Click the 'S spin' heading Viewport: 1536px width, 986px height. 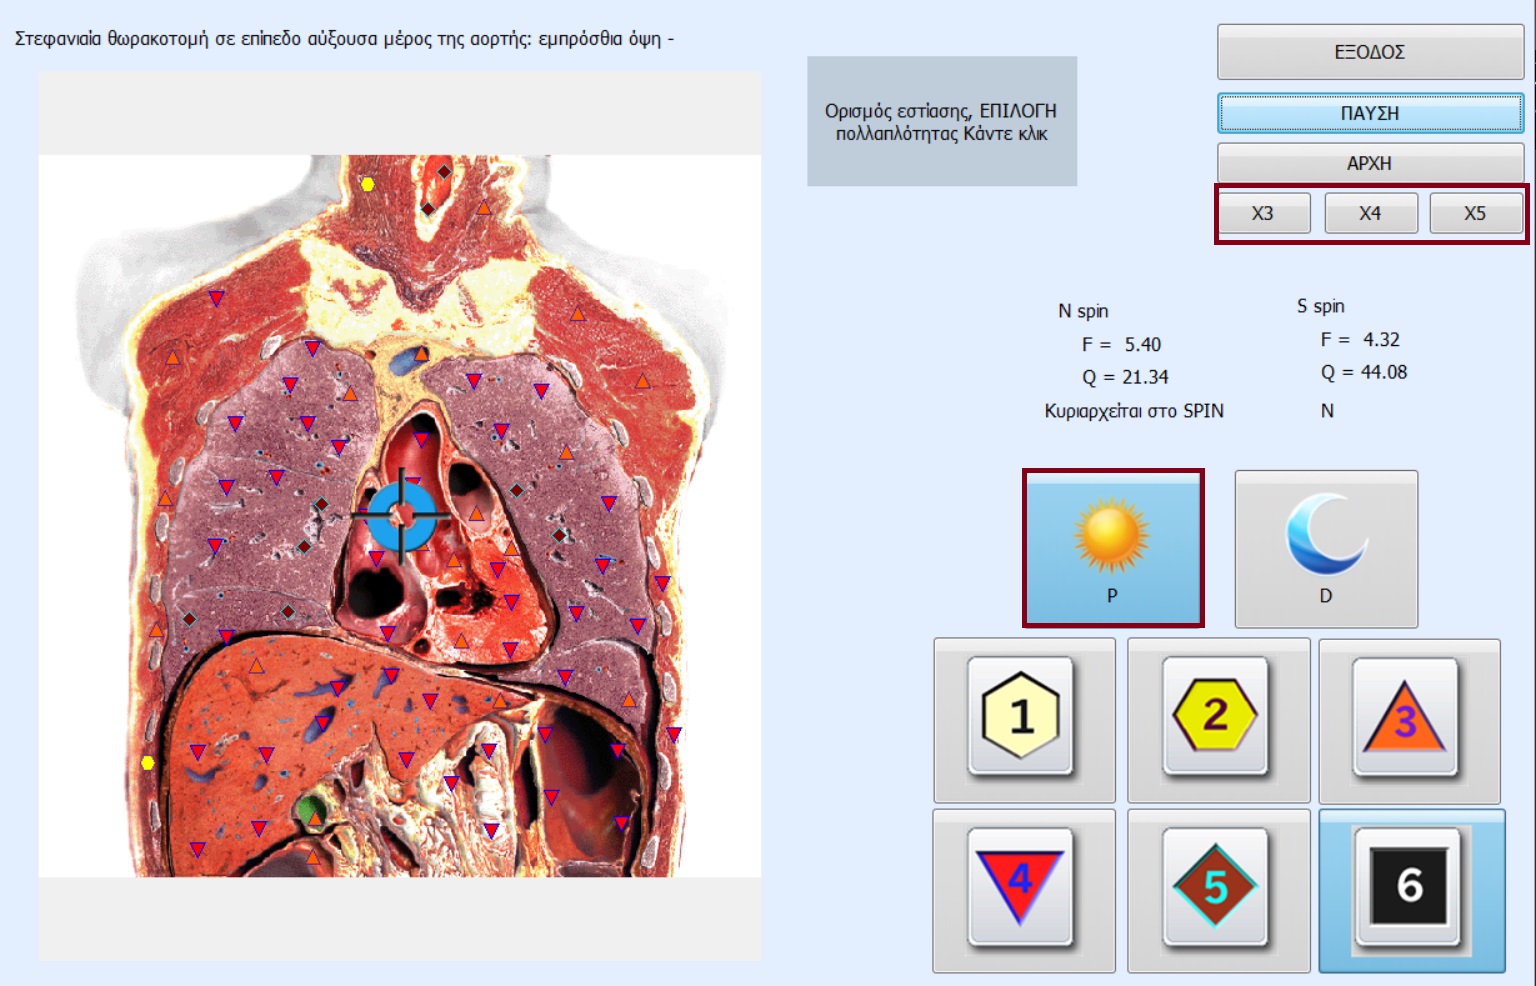coord(1321,306)
